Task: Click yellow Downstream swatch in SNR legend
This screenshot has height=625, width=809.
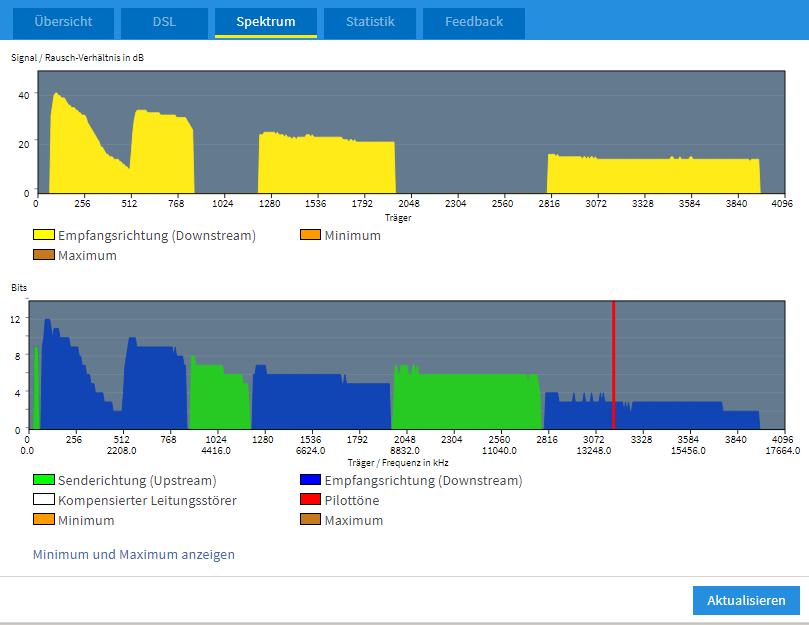Action: [x=44, y=236]
